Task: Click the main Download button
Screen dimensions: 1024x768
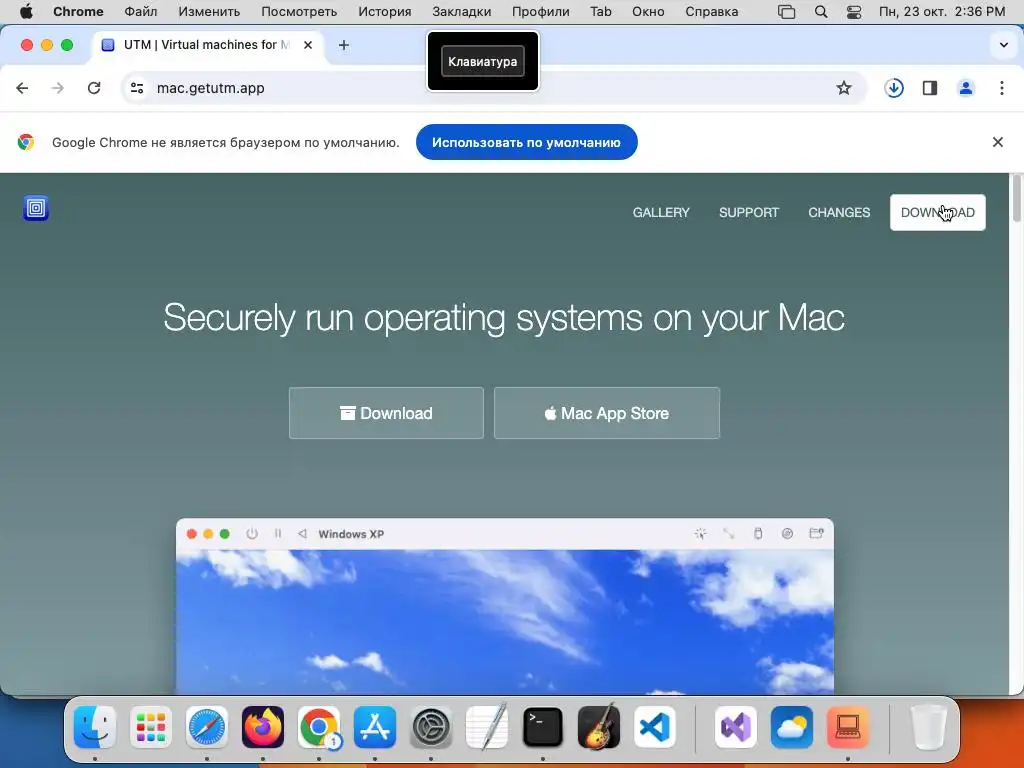Action: pyautogui.click(x=386, y=413)
